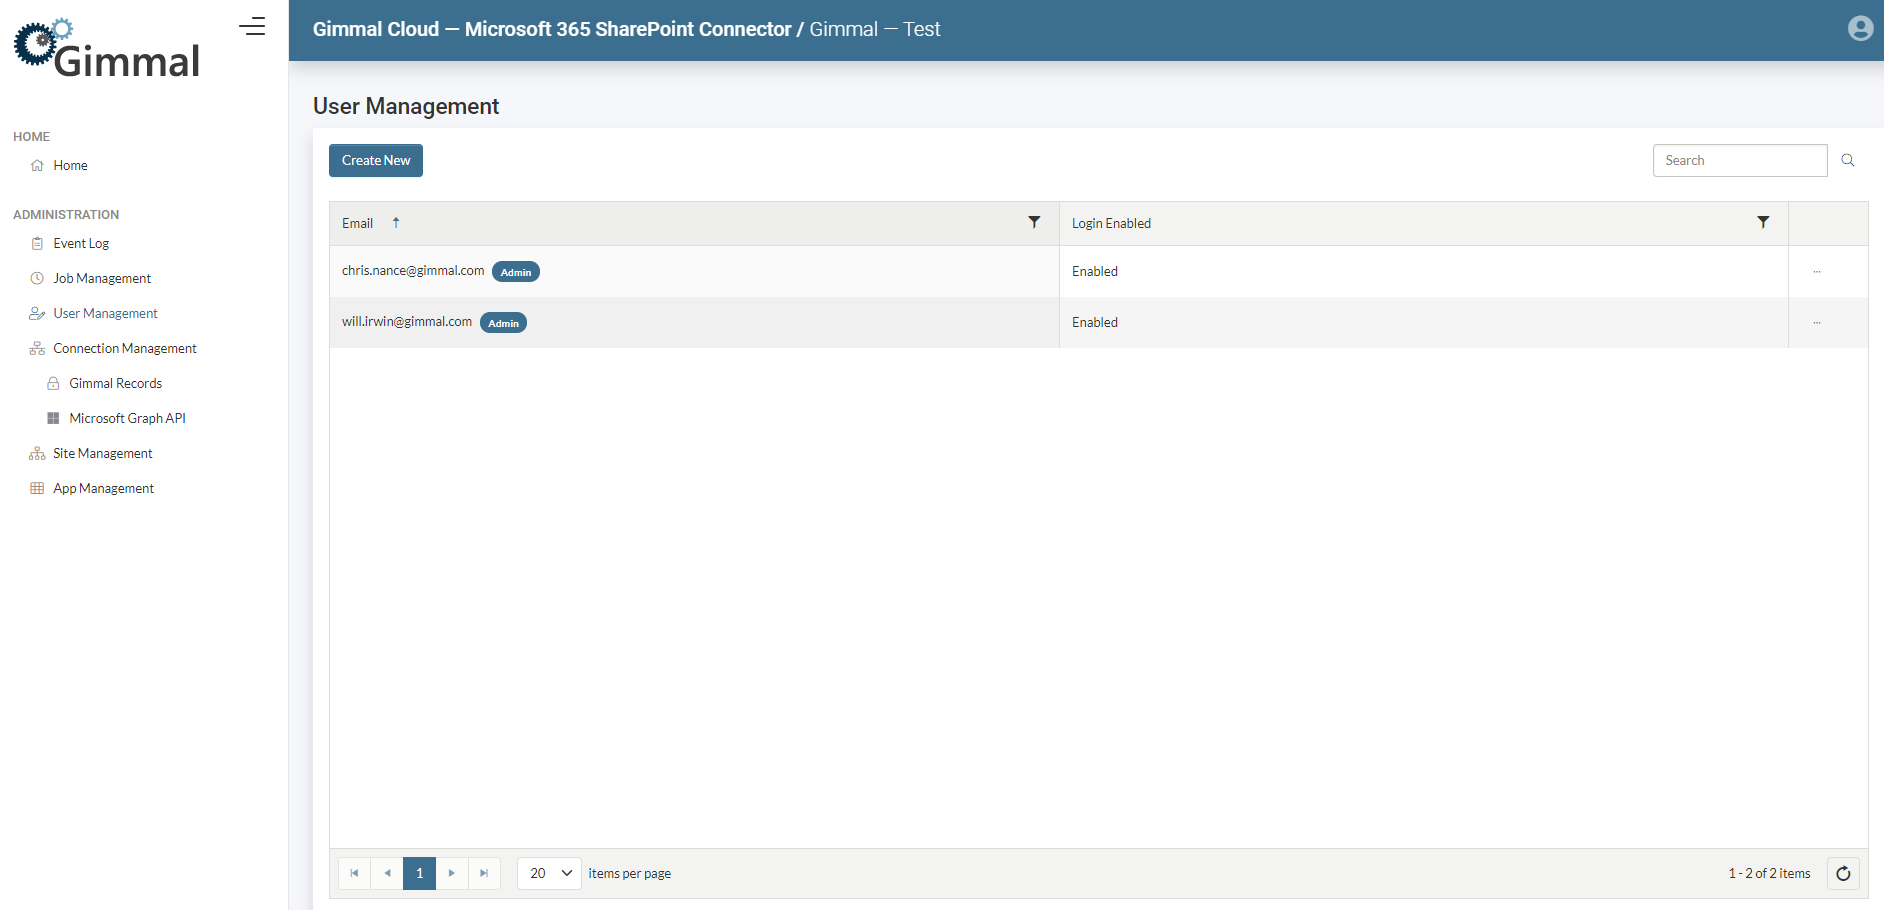Jump to the first page of results
This screenshot has height=910, width=1884.
tap(354, 873)
